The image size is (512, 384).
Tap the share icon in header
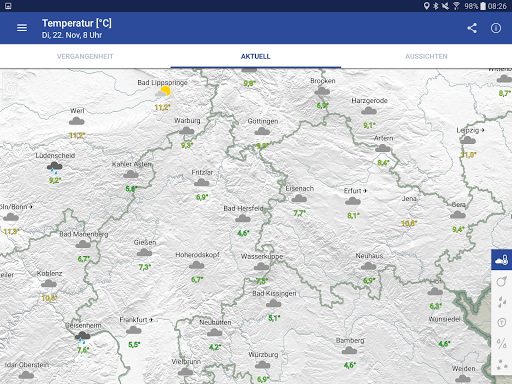click(472, 28)
